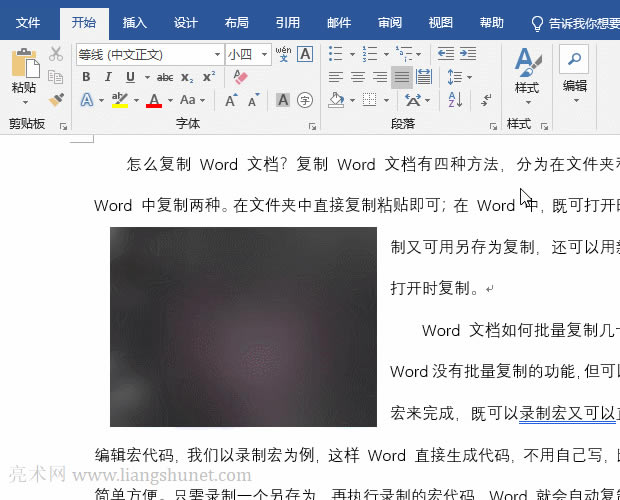Screen dimensions: 620x500
Task: Select the Format Painter brush
Action: pyautogui.click(x=56, y=100)
